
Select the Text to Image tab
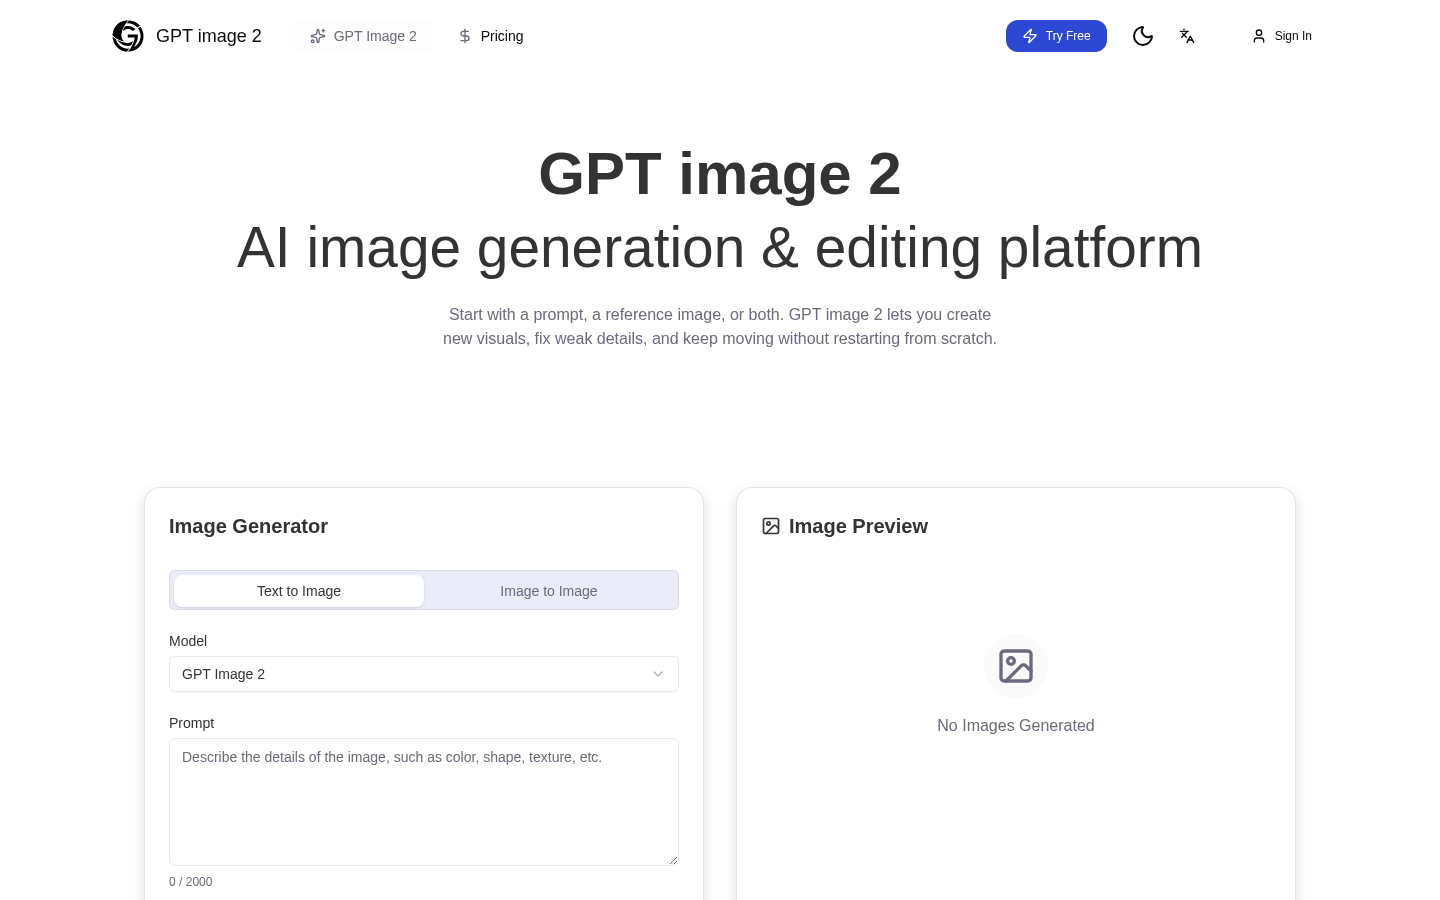click(x=299, y=591)
